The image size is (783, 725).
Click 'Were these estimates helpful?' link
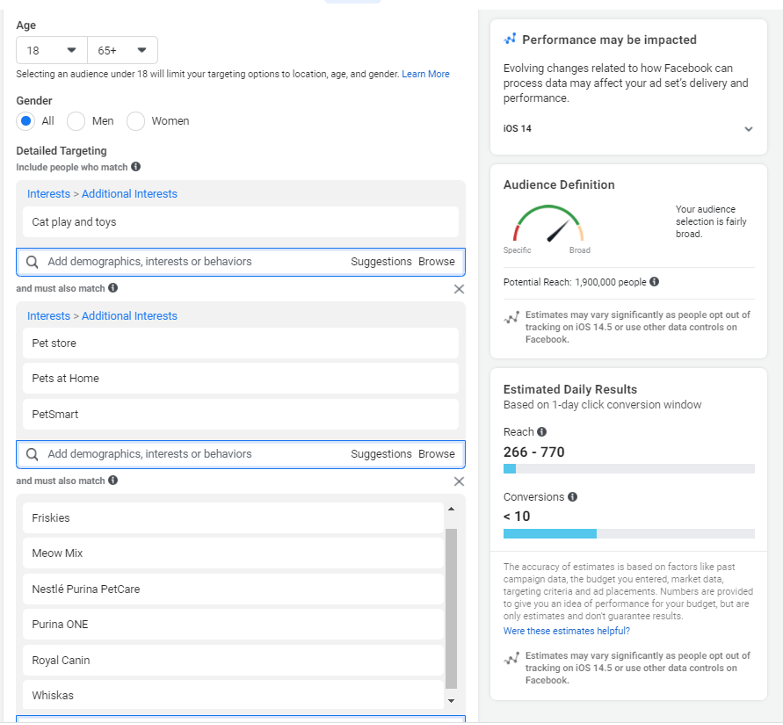click(566, 631)
